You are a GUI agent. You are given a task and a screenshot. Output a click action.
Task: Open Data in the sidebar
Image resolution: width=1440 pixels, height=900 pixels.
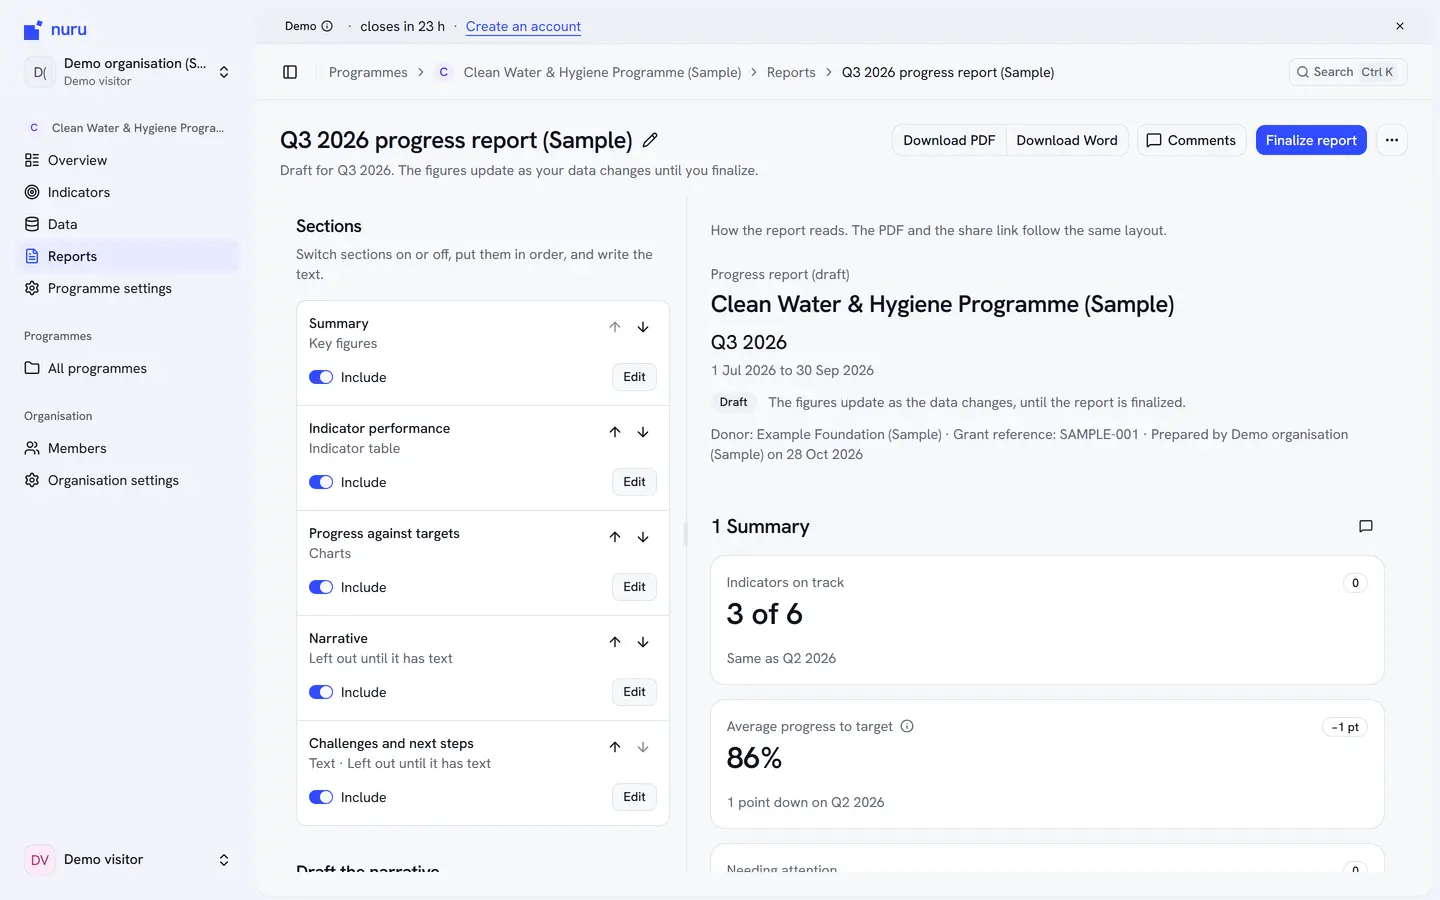pos(128,224)
